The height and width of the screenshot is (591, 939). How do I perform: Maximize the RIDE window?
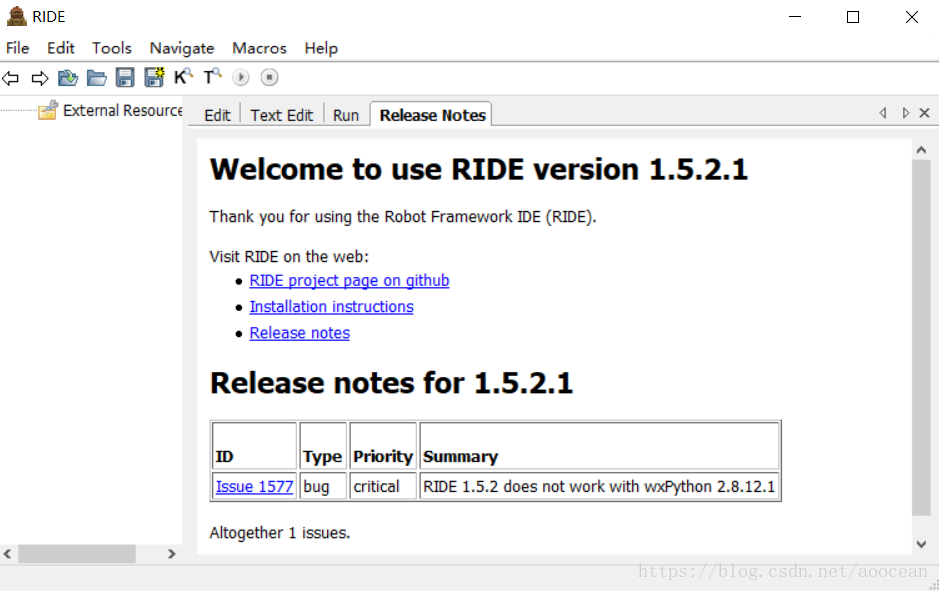tap(853, 17)
